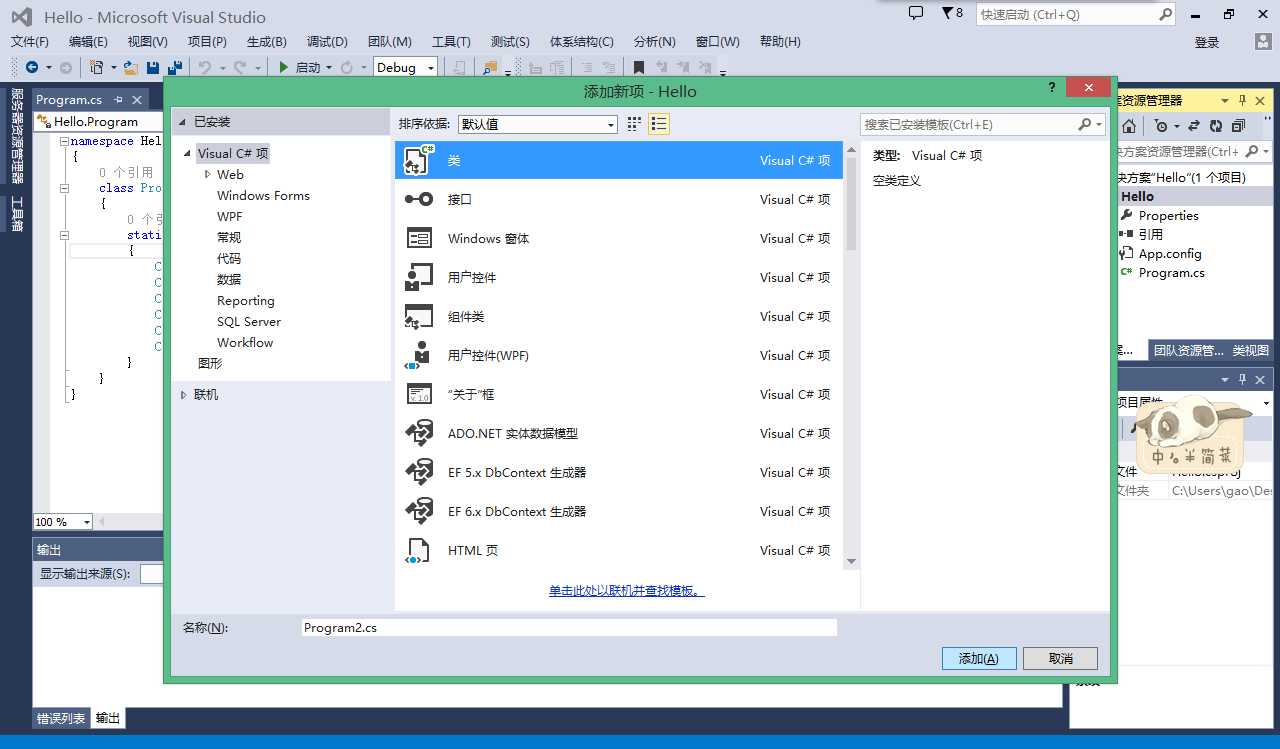Click the help question mark in dialog title
This screenshot has width=1280, height=749.
(1051, 88)
